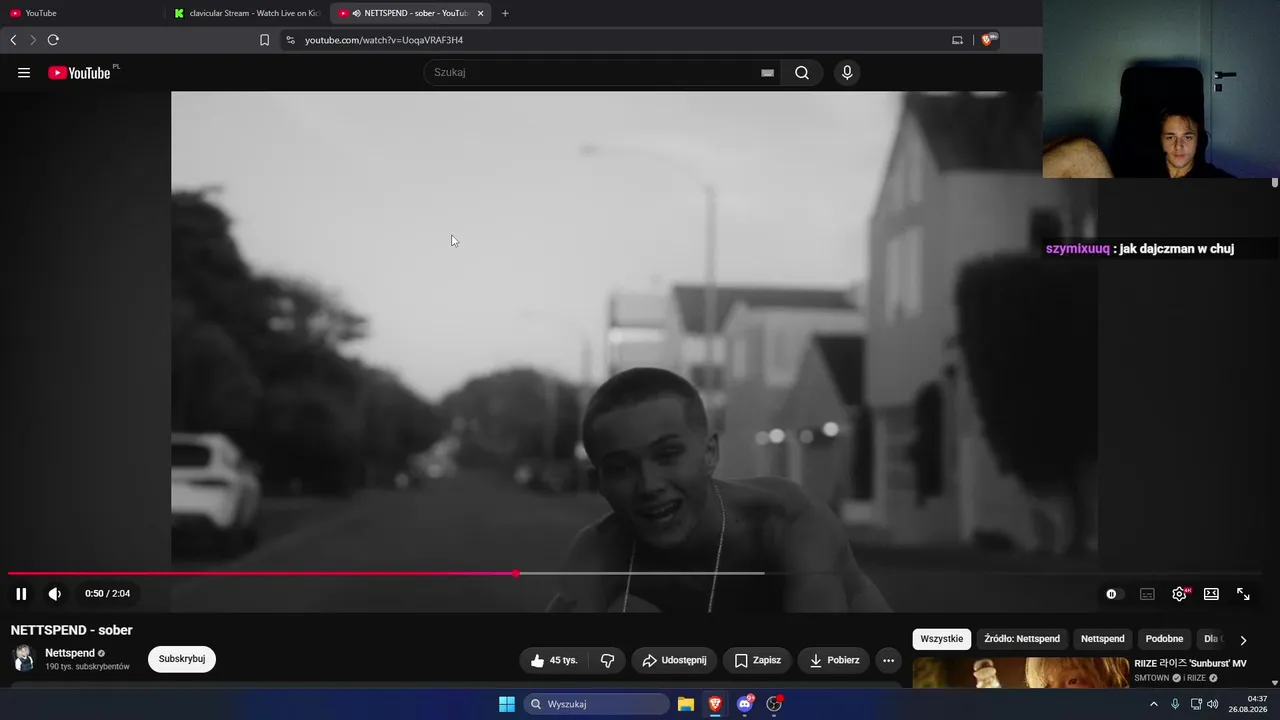Viewport: 1280px width, 720px height.
Task: Select the Źródło: Nettspend chip
Action: point(1022,639)
